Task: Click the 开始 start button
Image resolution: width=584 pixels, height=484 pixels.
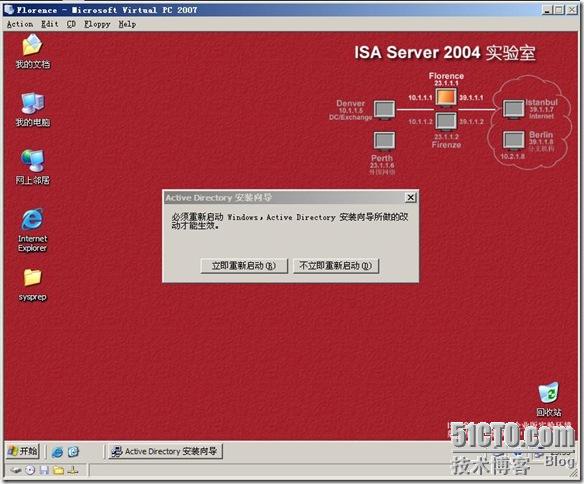Action: [23, 451]
